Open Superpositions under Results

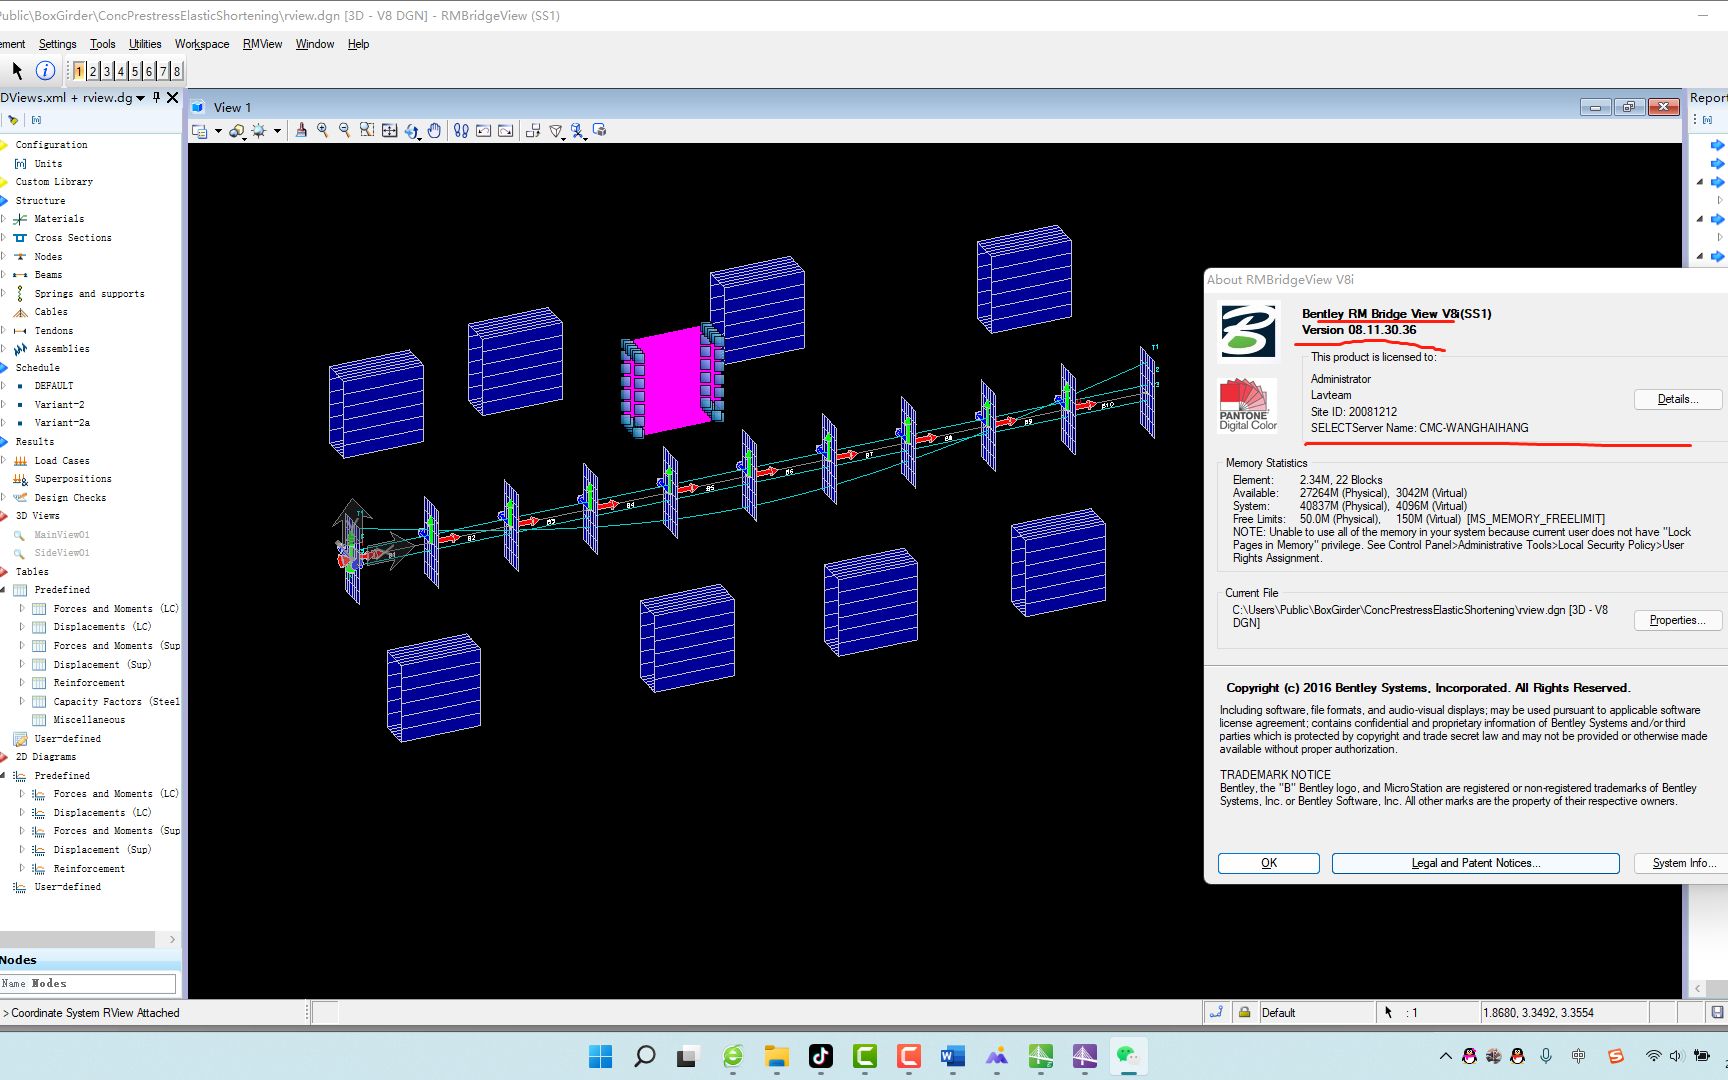coord(71,478)
